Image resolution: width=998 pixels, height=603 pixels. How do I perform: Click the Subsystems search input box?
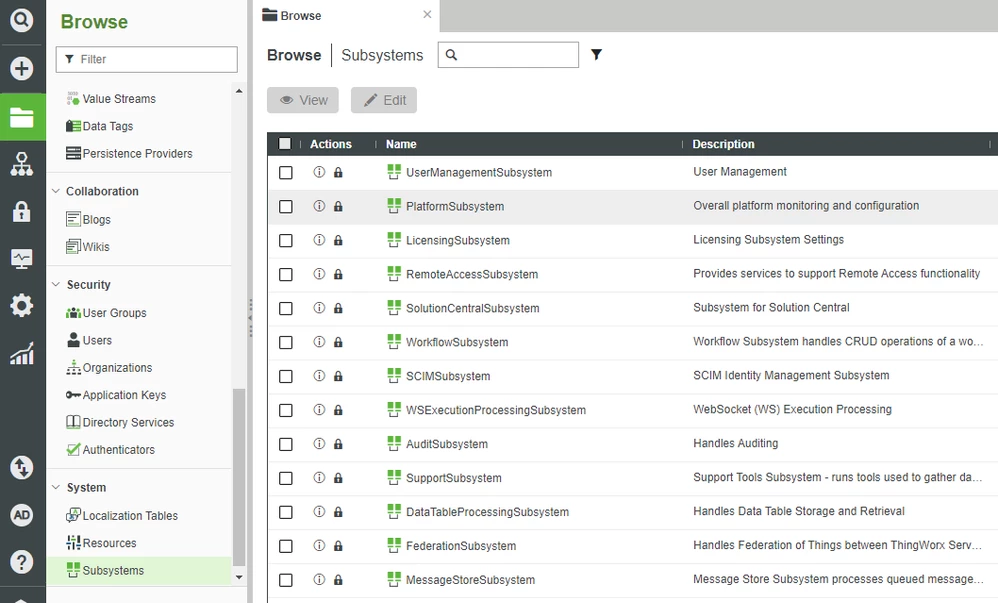point(509,55)
